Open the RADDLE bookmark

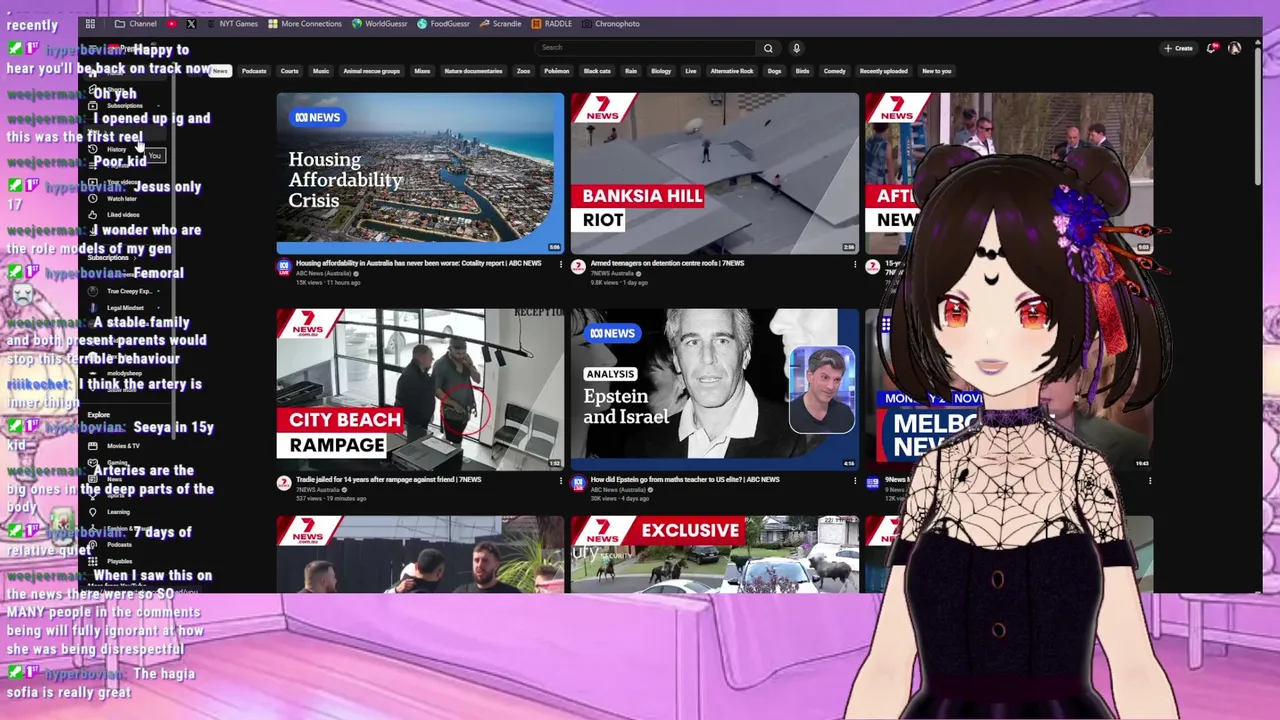click(552, 23)
